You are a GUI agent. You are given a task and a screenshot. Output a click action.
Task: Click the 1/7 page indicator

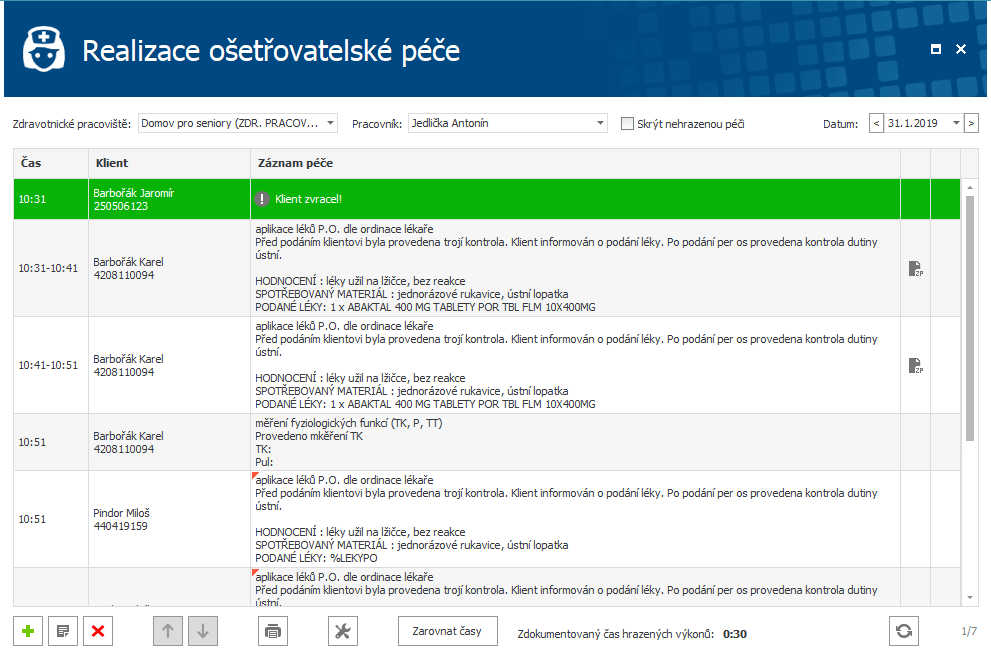coord(969,631)
